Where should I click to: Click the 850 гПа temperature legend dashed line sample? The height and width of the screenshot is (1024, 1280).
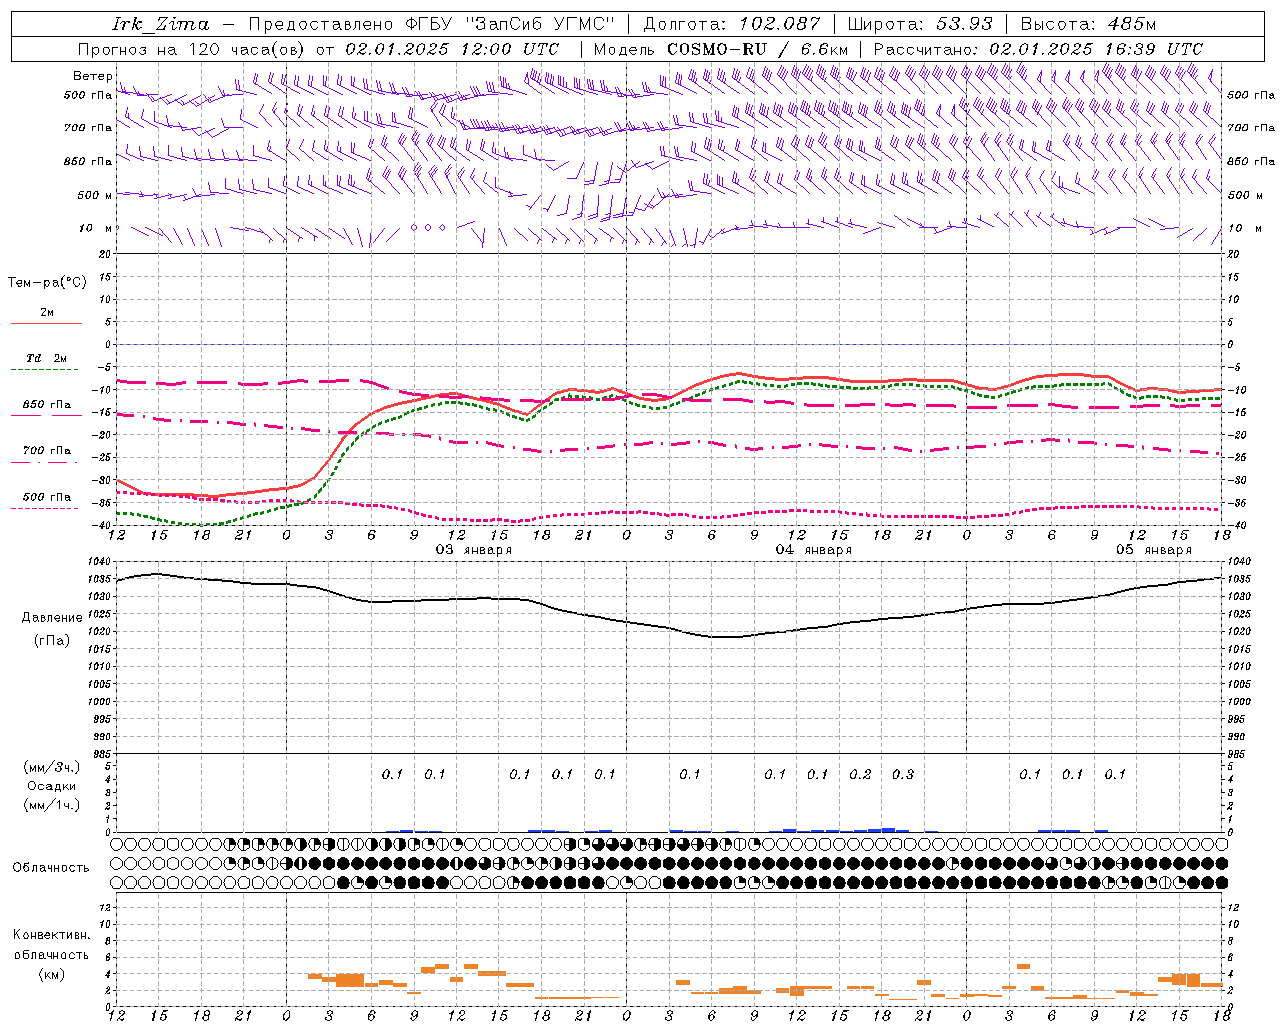[46, 415]
